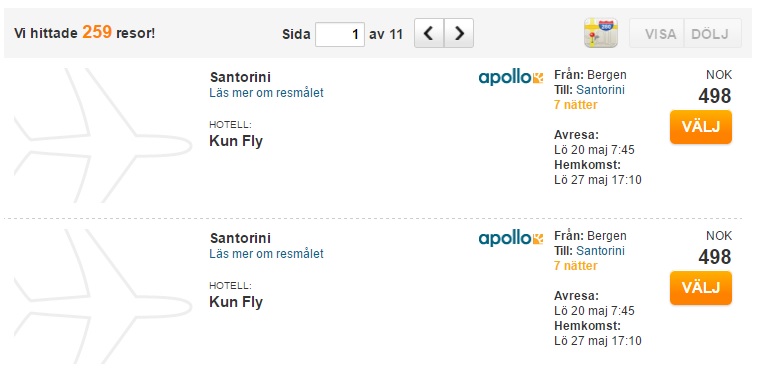Viewport: 757px width, 377px height.
Task: Go to the previous results page arrow
Action: coord(429,33)
